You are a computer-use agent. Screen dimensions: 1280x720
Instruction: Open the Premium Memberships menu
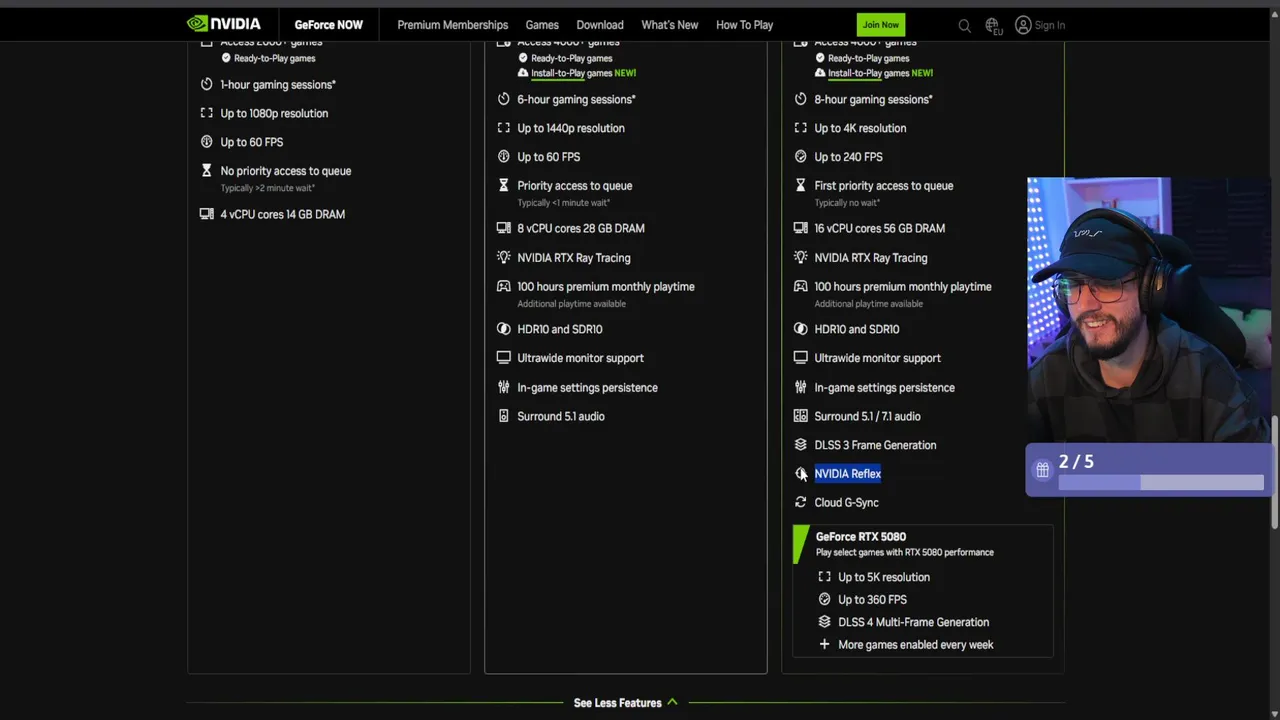pyautogui.click(x=452, y=25)
